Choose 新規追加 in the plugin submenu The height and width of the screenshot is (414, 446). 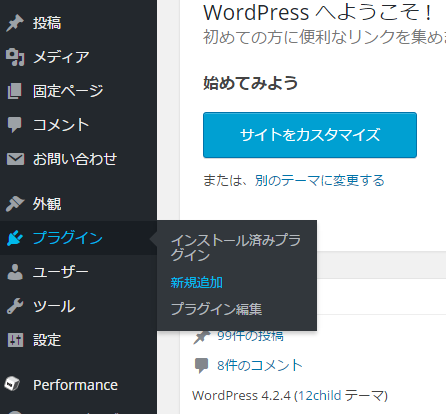(197, 282)
